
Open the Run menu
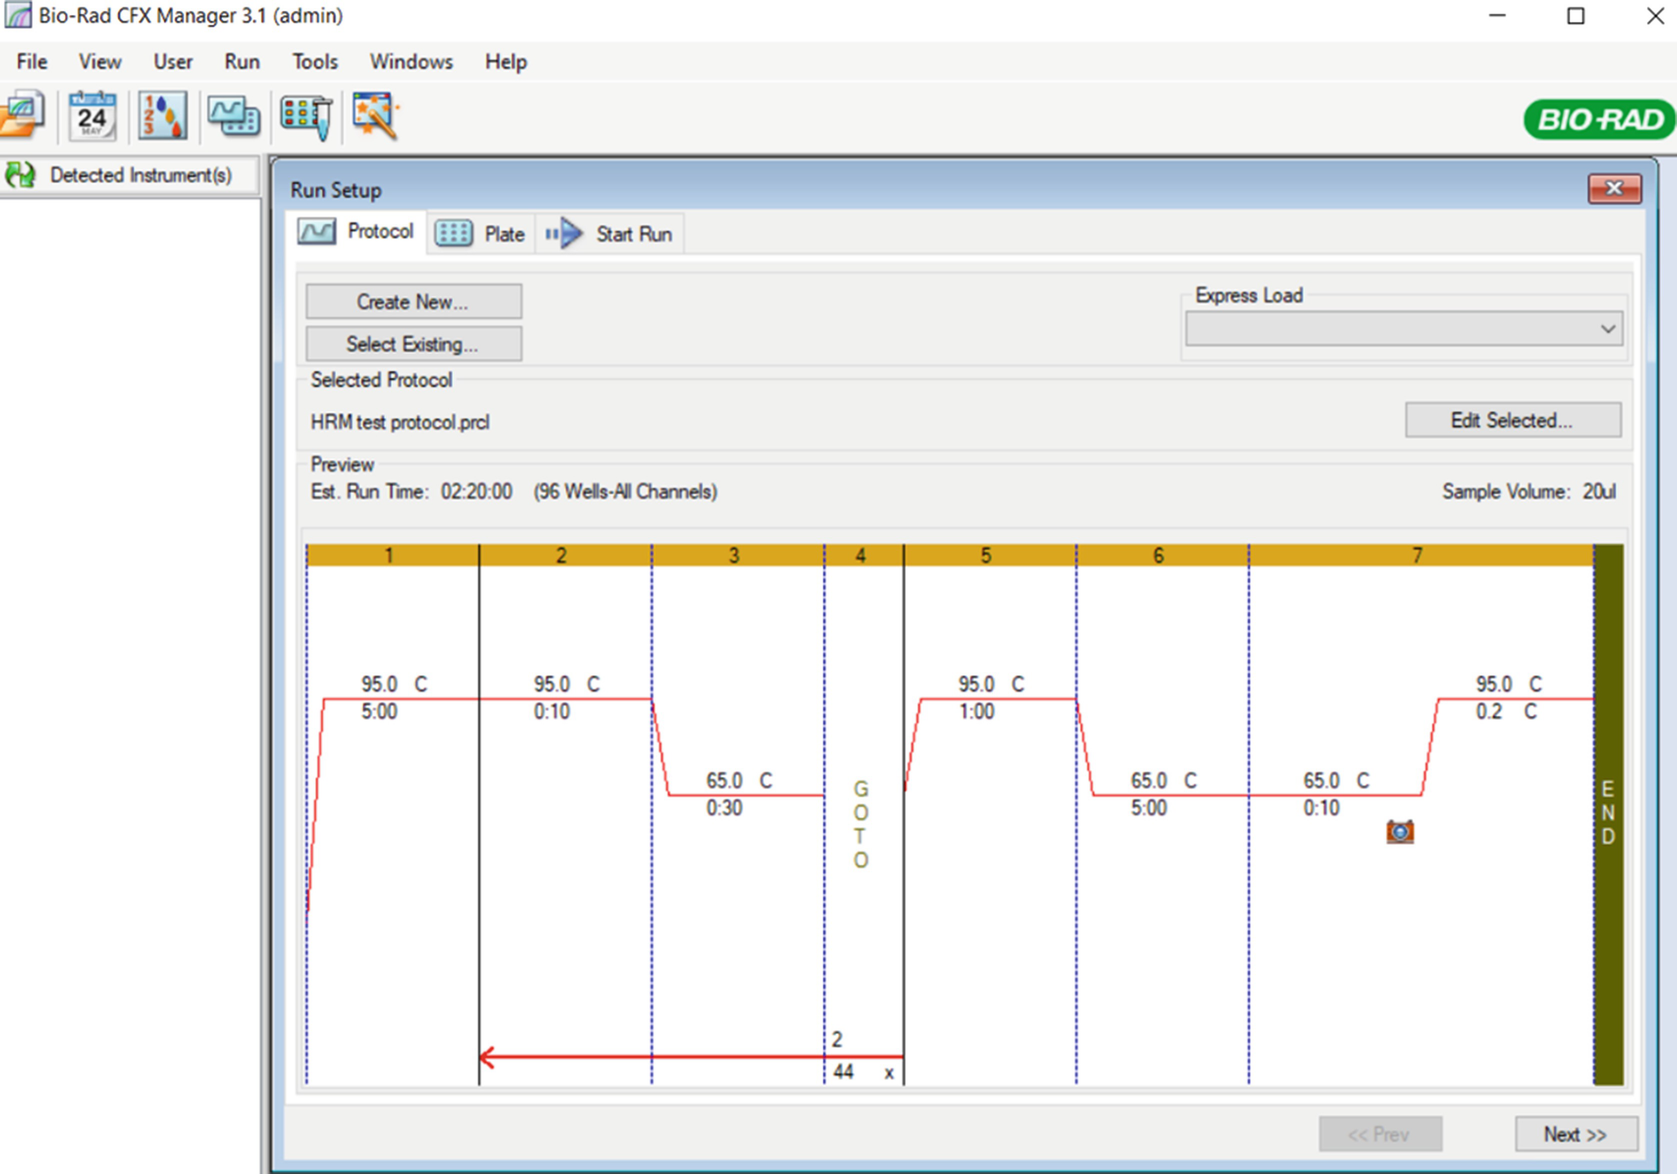coord(242,62)
